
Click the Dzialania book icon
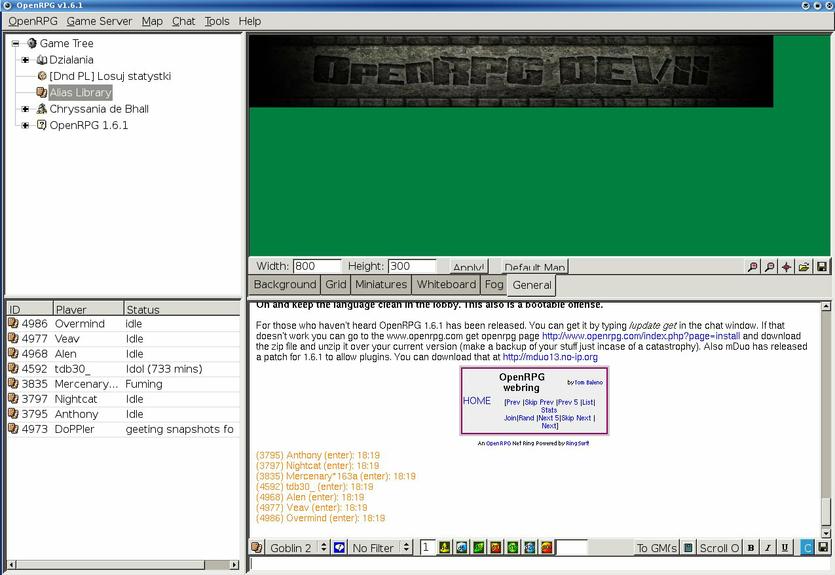42,60
